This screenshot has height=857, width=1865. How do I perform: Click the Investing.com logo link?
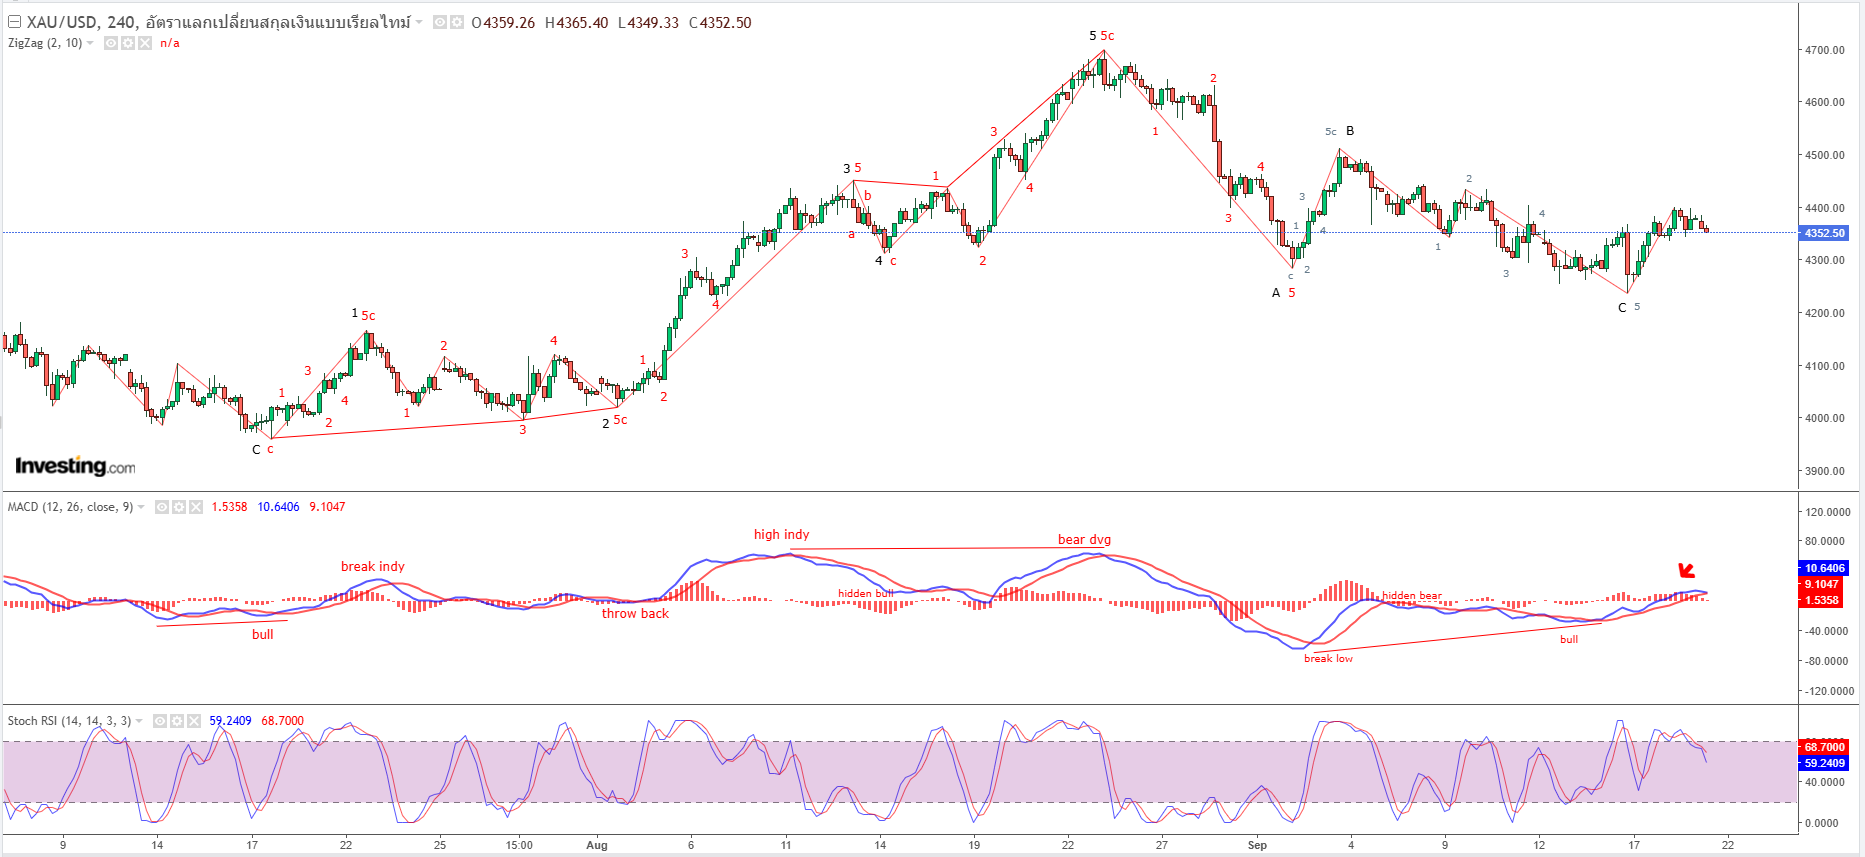[x=75, y=466]
